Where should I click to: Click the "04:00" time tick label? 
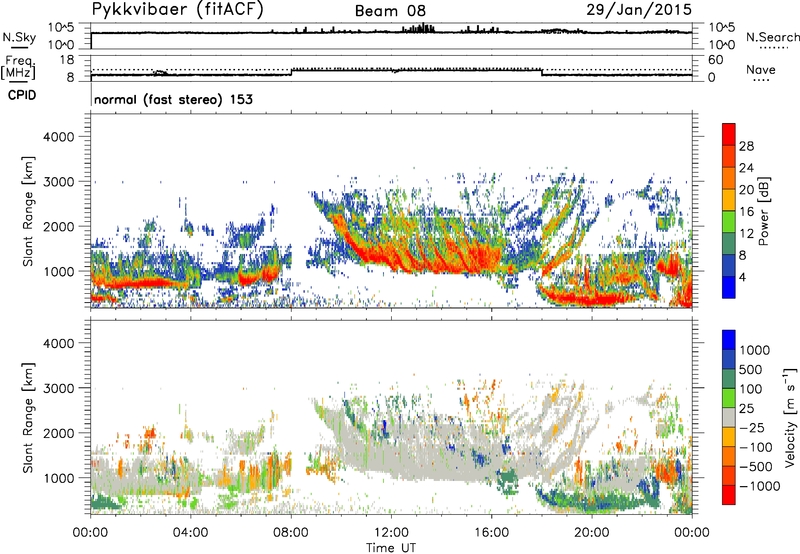click(190, 533)
